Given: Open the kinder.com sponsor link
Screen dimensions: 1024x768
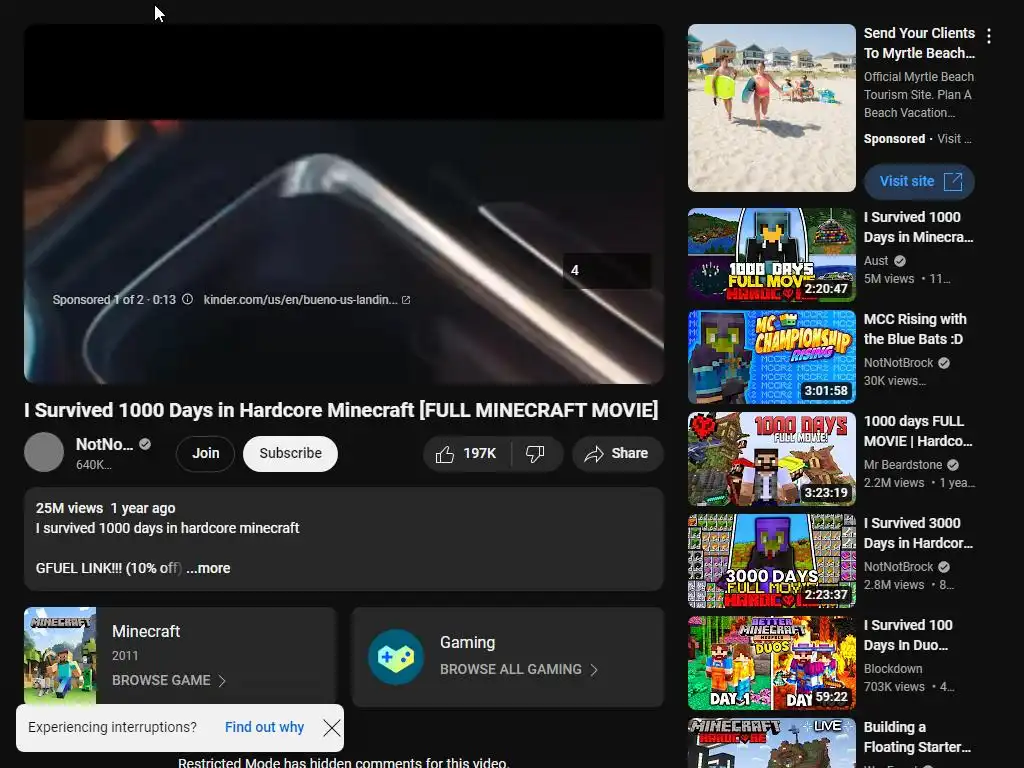Looking at the screenshot, I should click(x=300, y=300).
